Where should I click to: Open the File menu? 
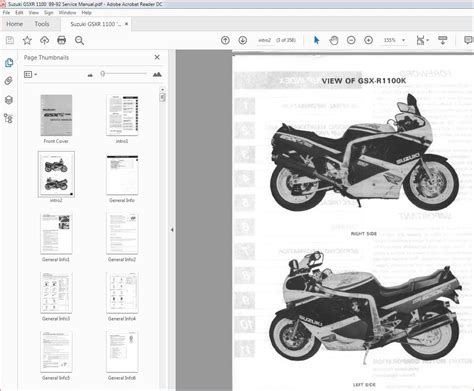pyautogui.click(x=6, y=13)
